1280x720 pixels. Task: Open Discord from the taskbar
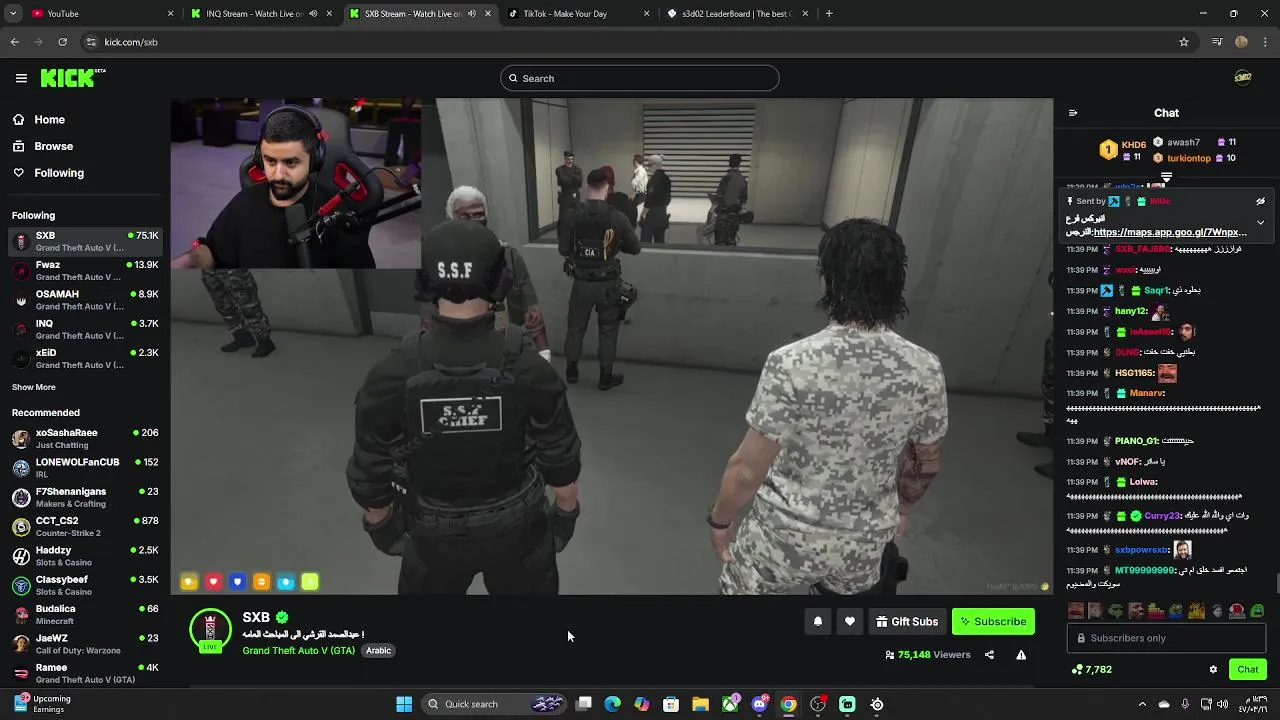(x=759, y=704)
